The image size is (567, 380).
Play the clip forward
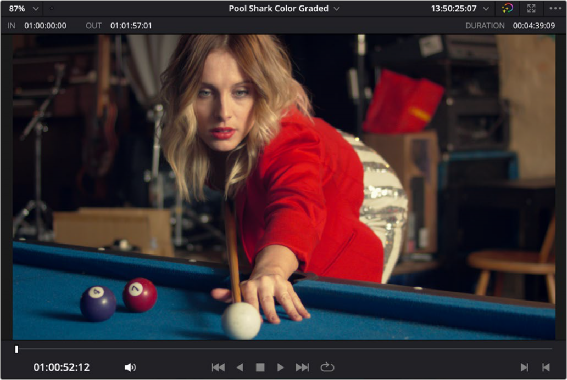(280, 367)
